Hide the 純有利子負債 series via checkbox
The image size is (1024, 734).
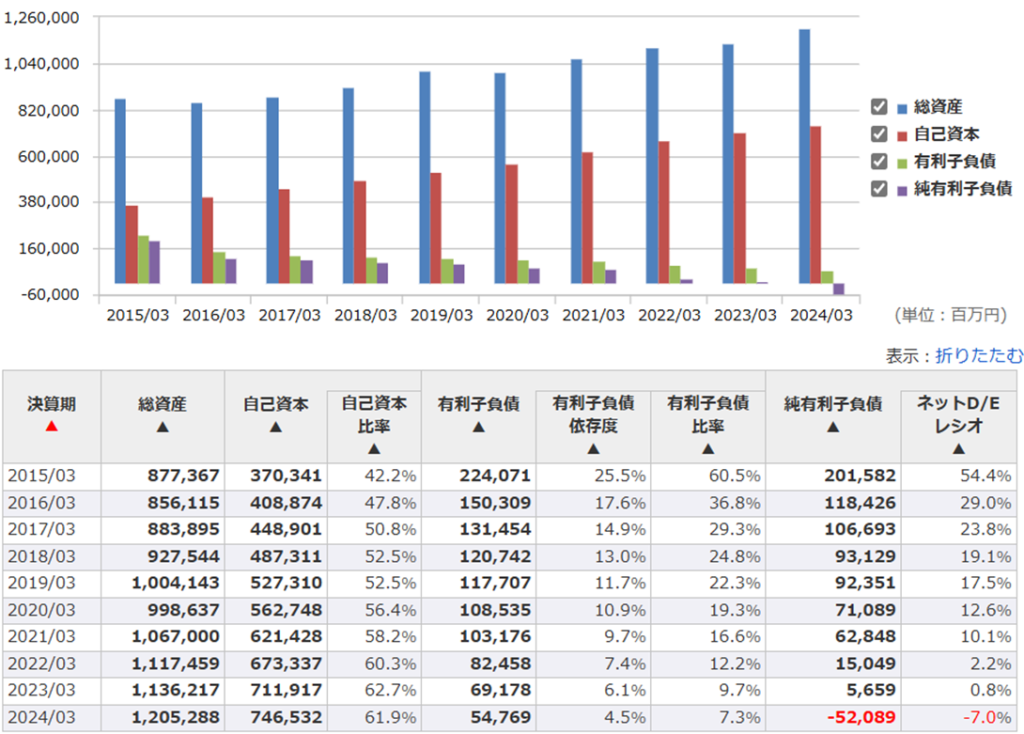(x=879, y=188)
